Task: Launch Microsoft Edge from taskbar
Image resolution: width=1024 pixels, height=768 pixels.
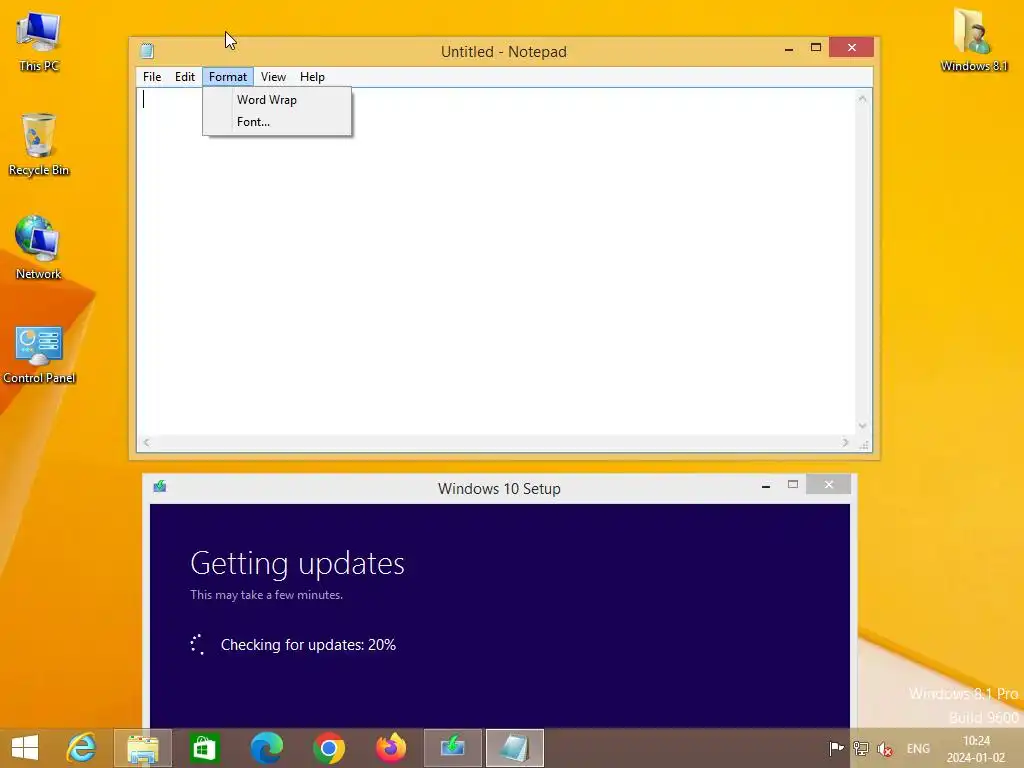Action: pyautogui.click(x=266, y=748)
